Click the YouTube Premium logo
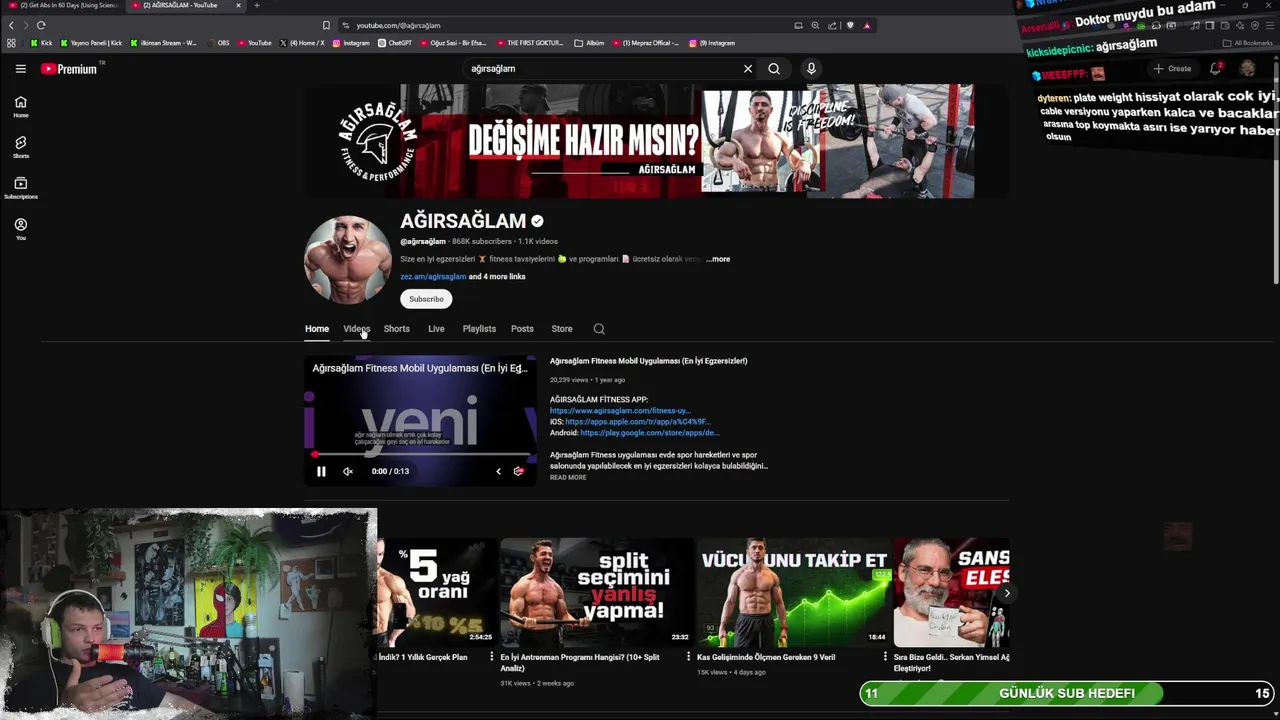1280x720 pixels. [69, 69]
